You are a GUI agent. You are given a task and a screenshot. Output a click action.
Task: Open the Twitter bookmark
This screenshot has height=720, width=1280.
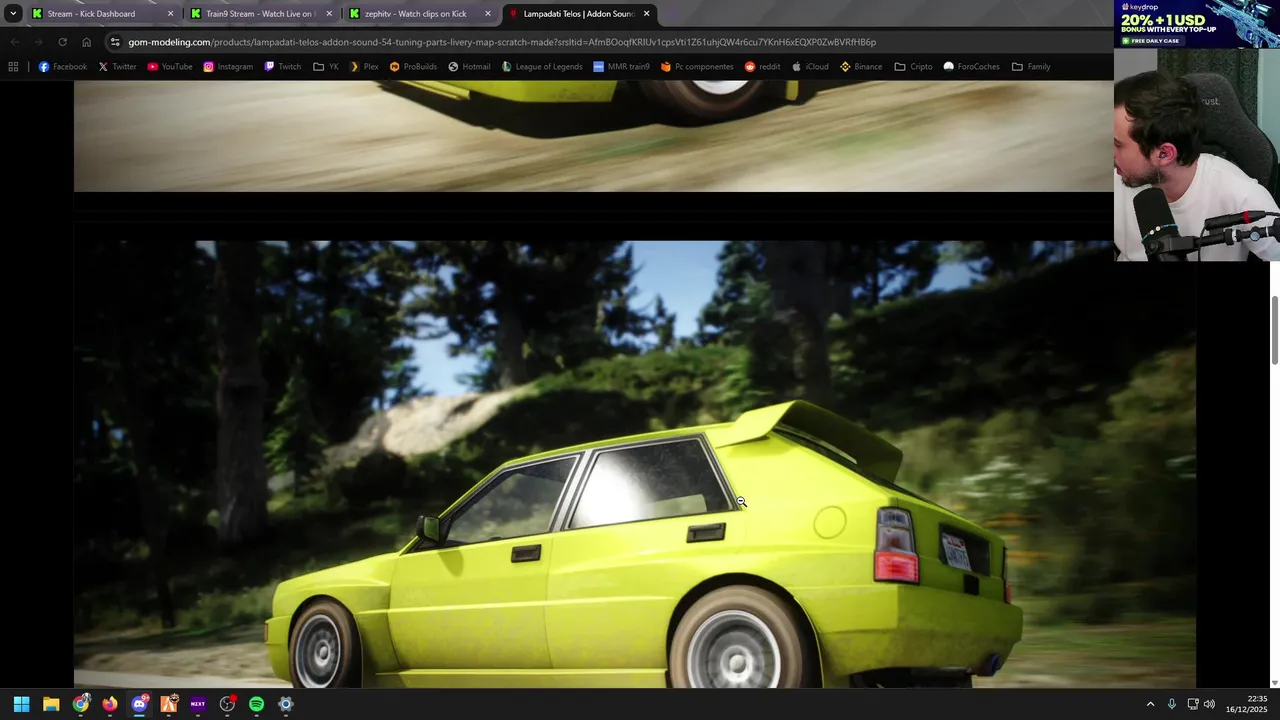tap(117, 67)
